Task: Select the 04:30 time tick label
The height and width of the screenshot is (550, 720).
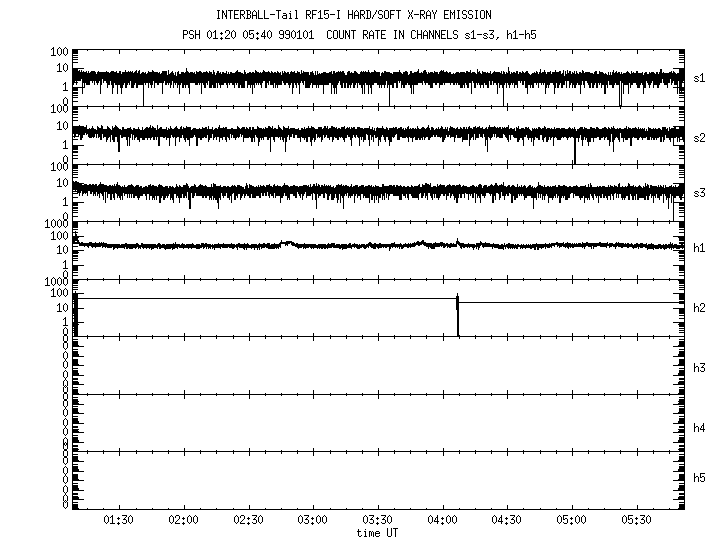Action: 507,521
